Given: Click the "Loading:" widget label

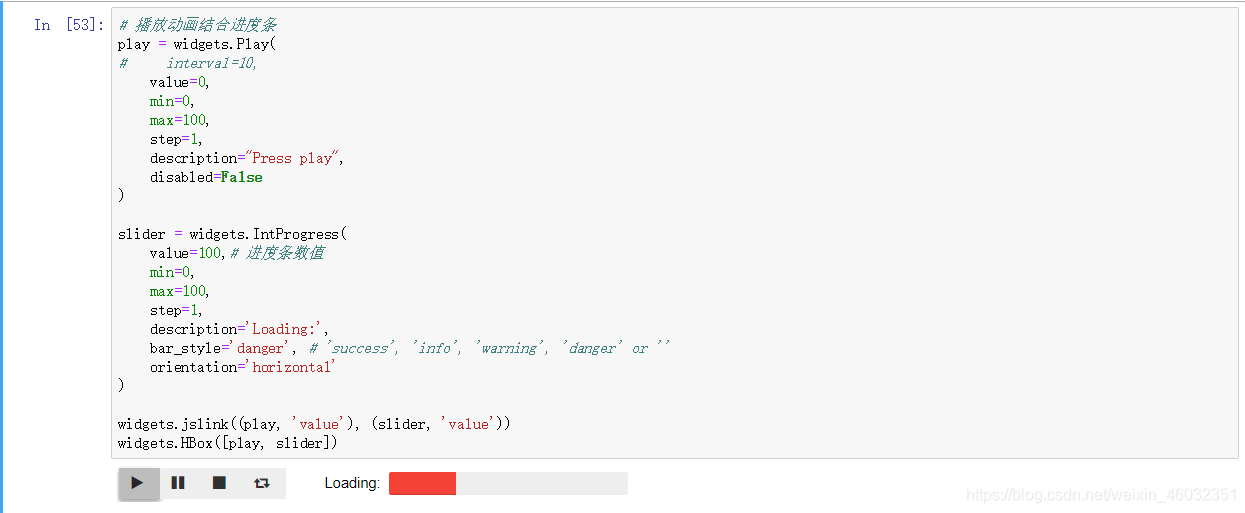Looking at the screenshot, I should pyautogui.click(x=352, y=483).
